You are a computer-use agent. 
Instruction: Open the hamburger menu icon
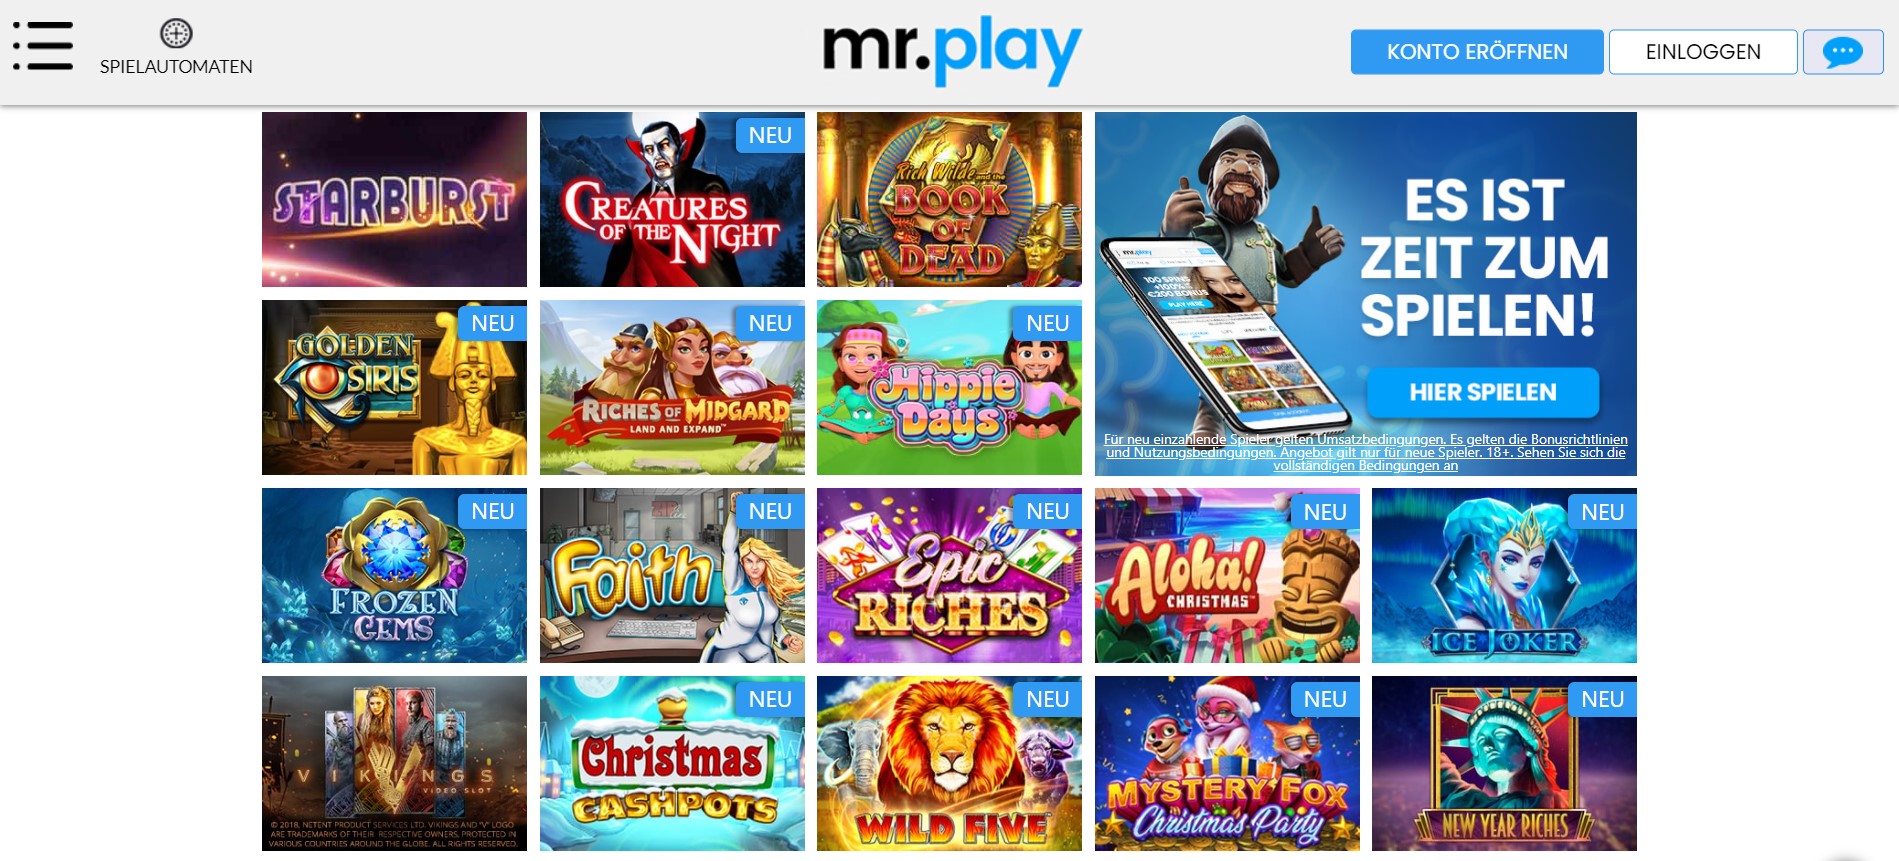[43, 46]
